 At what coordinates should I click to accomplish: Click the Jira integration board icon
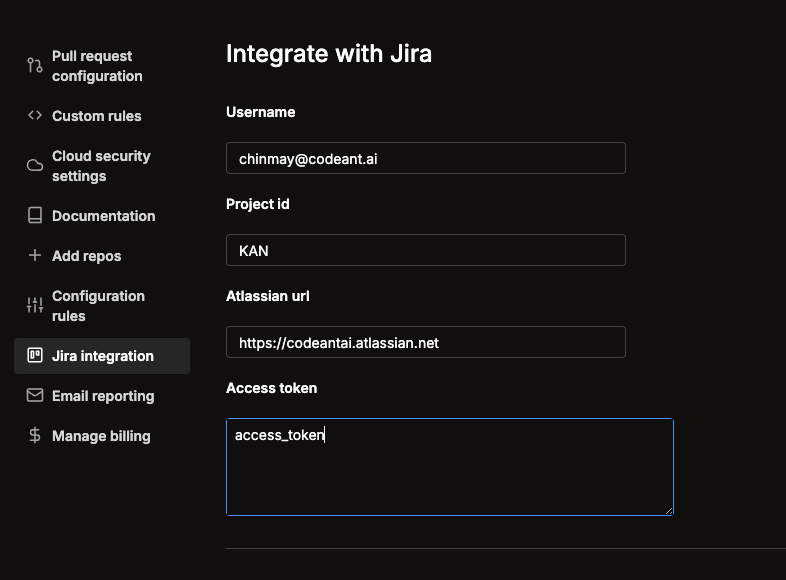[35, 355]
